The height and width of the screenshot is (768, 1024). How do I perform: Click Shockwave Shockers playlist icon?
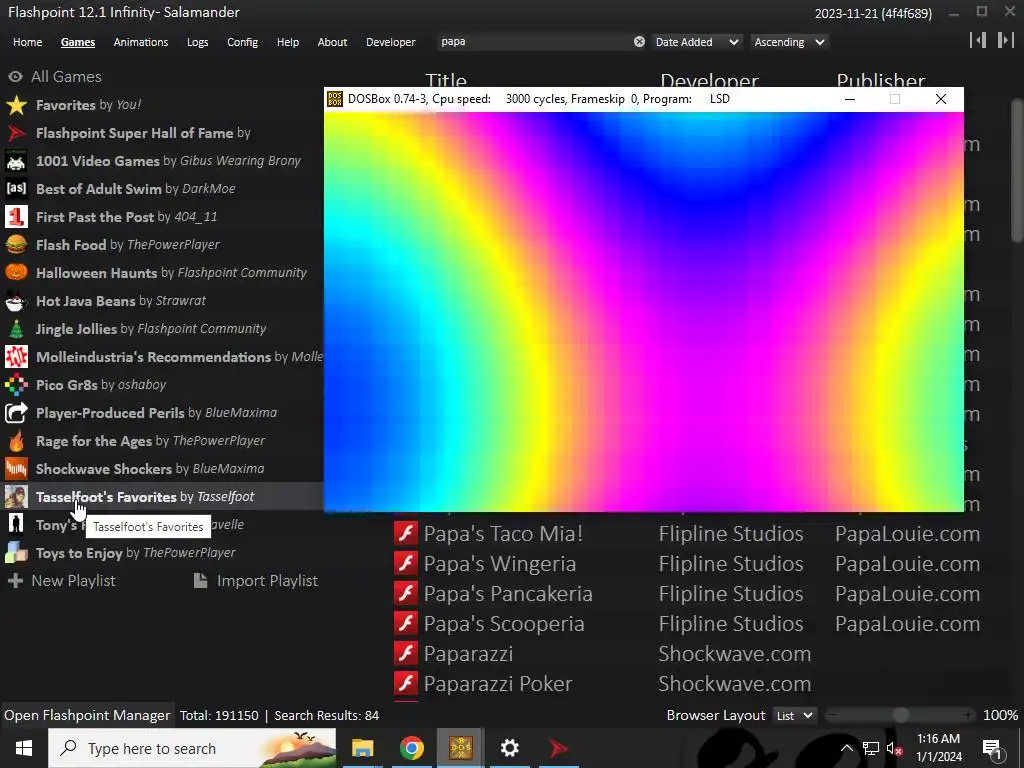pyautogui.click(x=16, y=469)
